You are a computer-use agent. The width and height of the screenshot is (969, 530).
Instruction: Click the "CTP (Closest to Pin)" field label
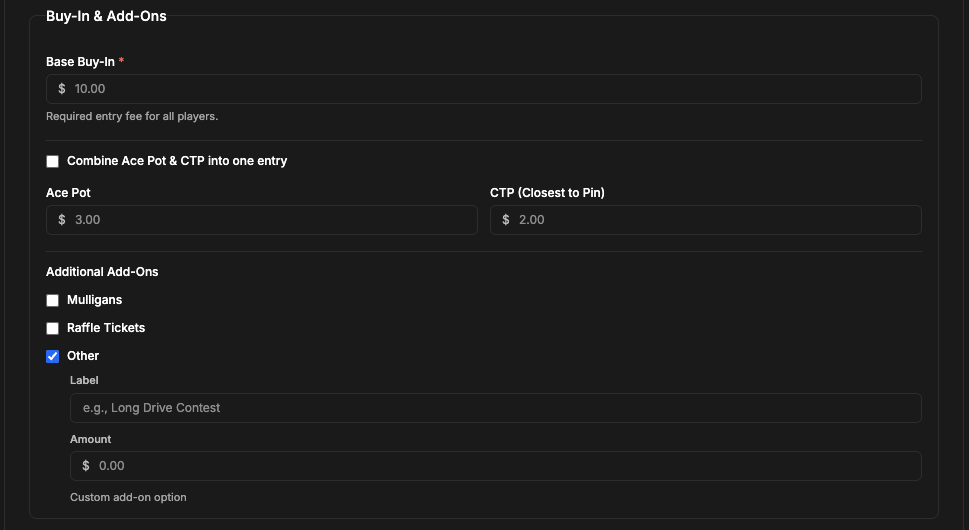pos(547,192)
